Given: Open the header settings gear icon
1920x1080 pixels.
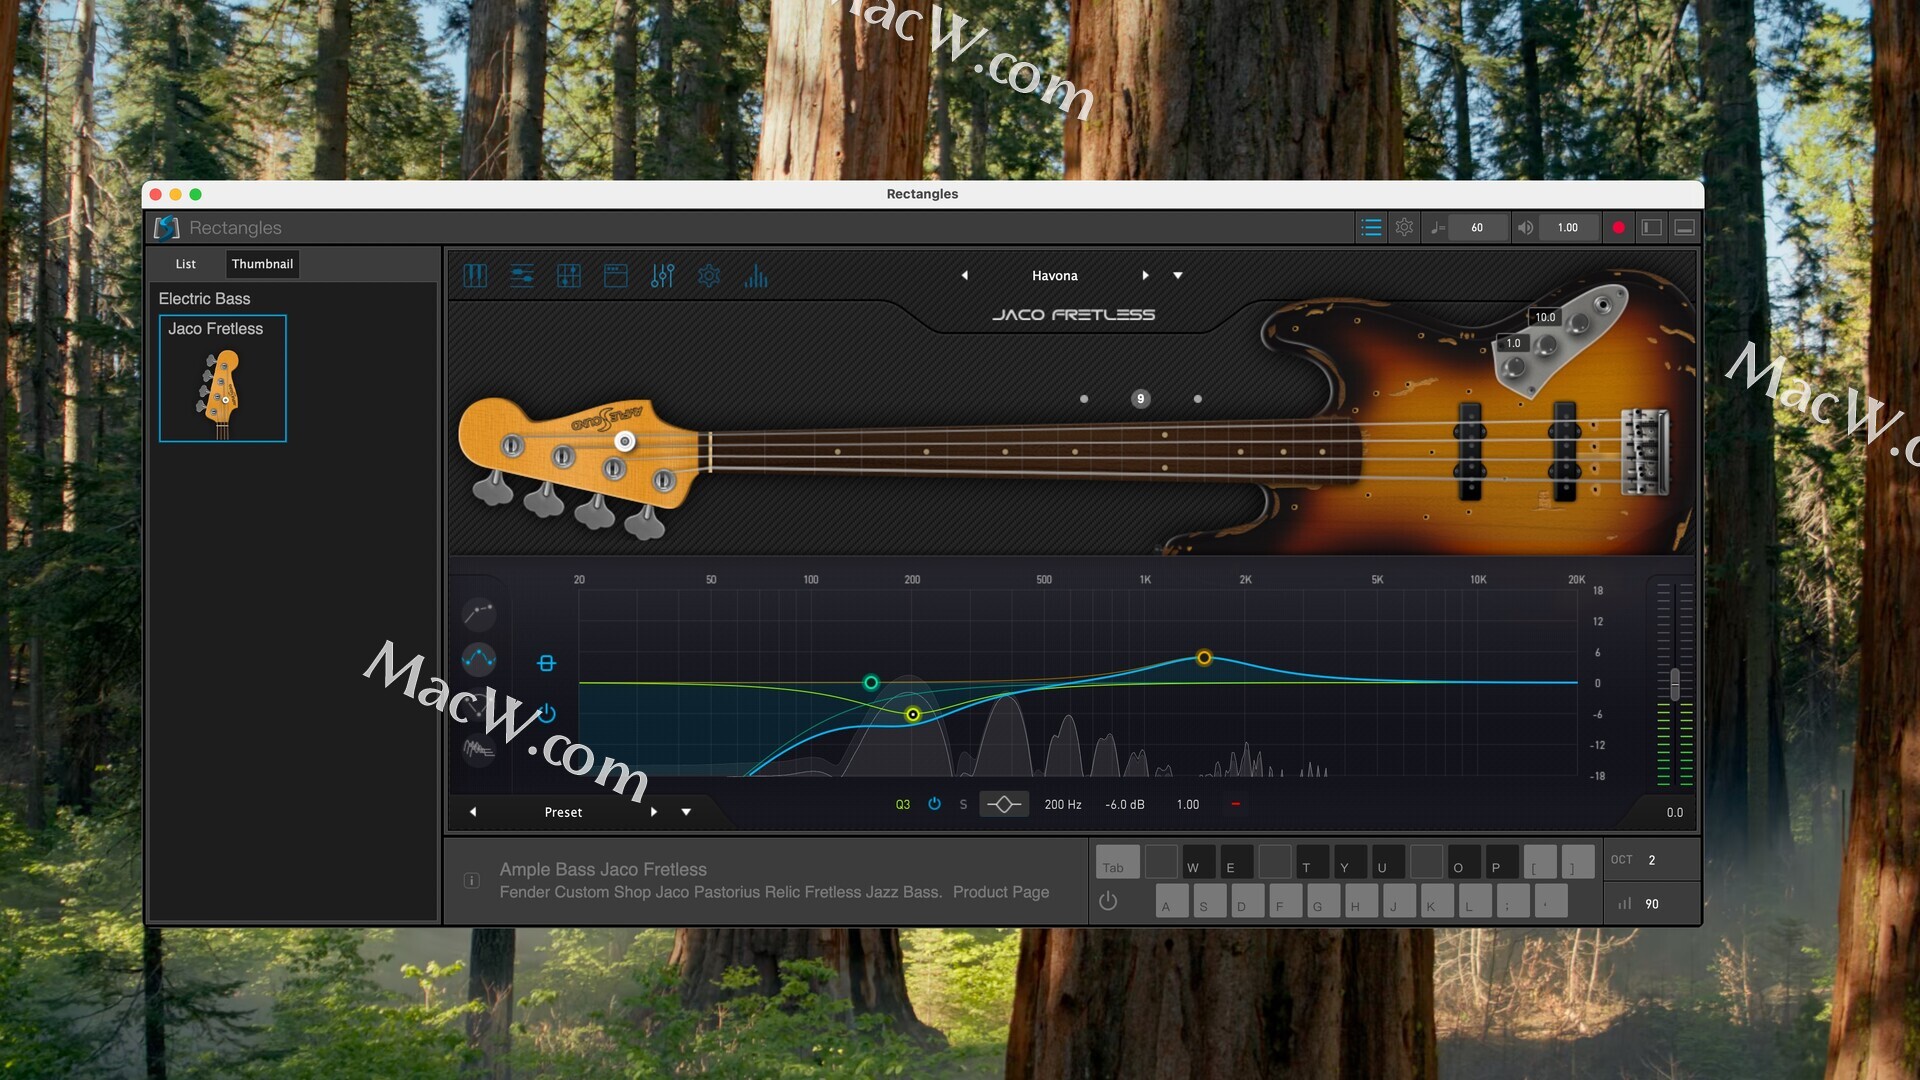Looking at the screenshot, I should [x=1404, y=228].
